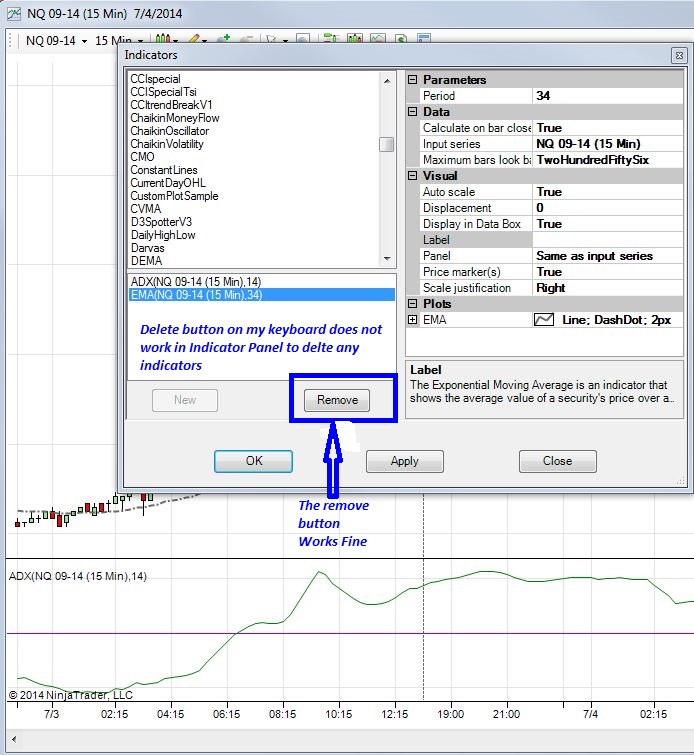Select D3SpotterV3 indicator

[161, 222]
